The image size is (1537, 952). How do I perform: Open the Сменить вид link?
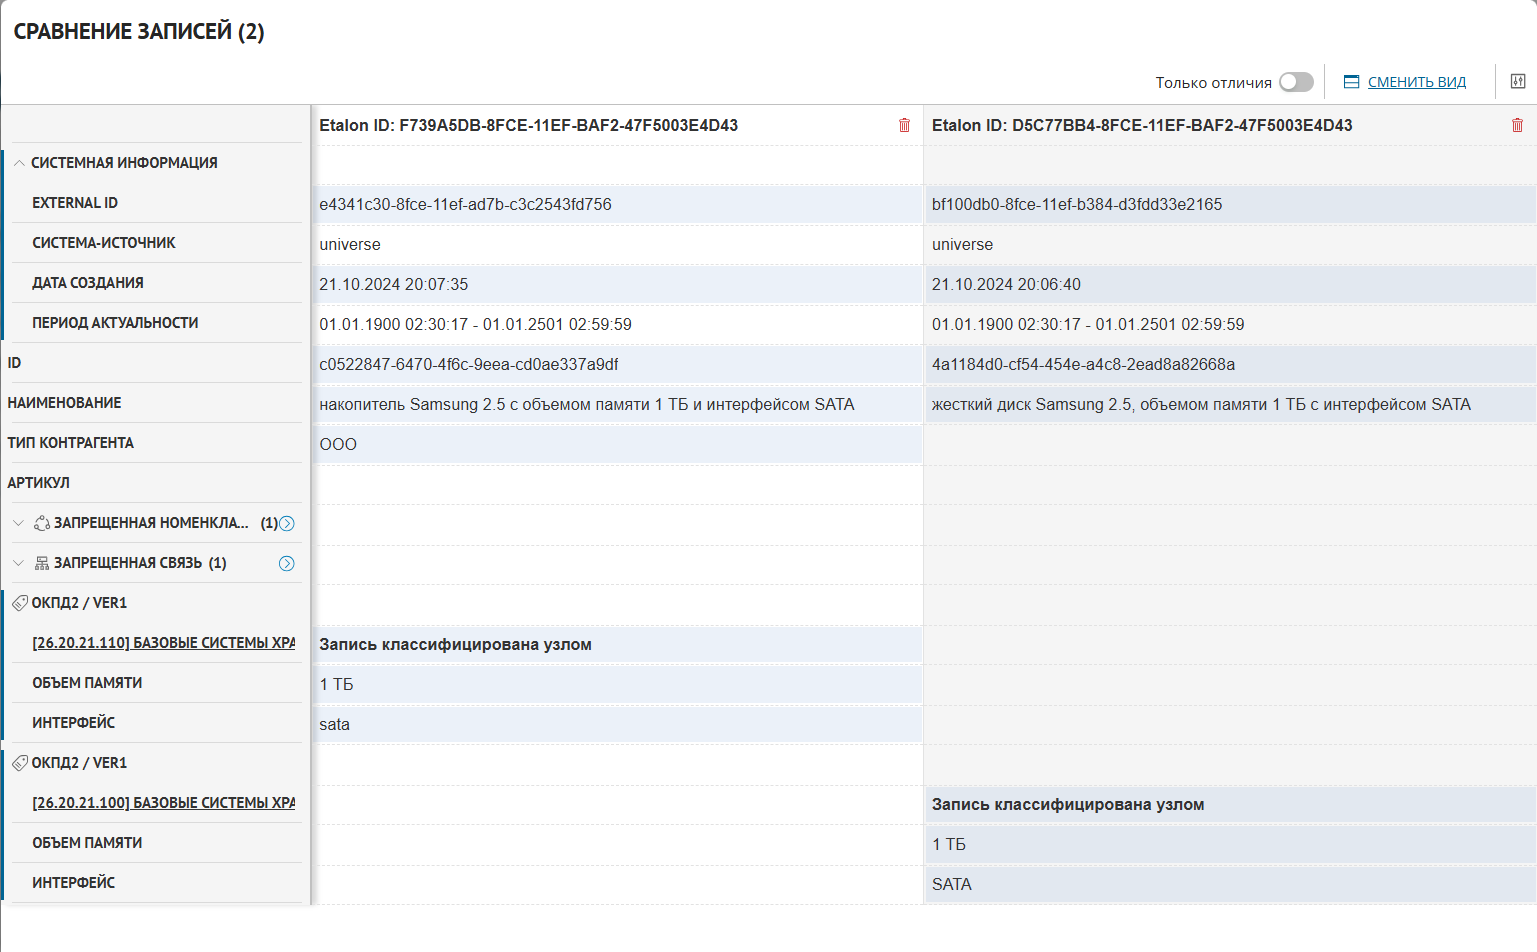point(1416,82)
